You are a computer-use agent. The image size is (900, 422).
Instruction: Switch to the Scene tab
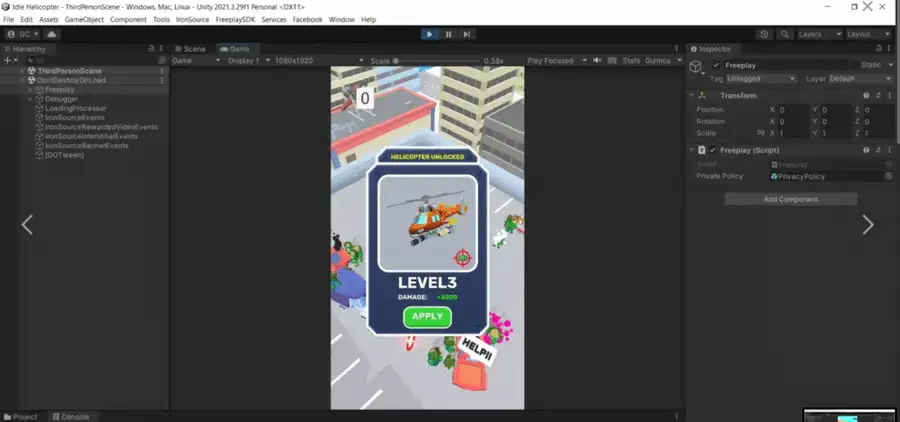(x=190, y=48)
